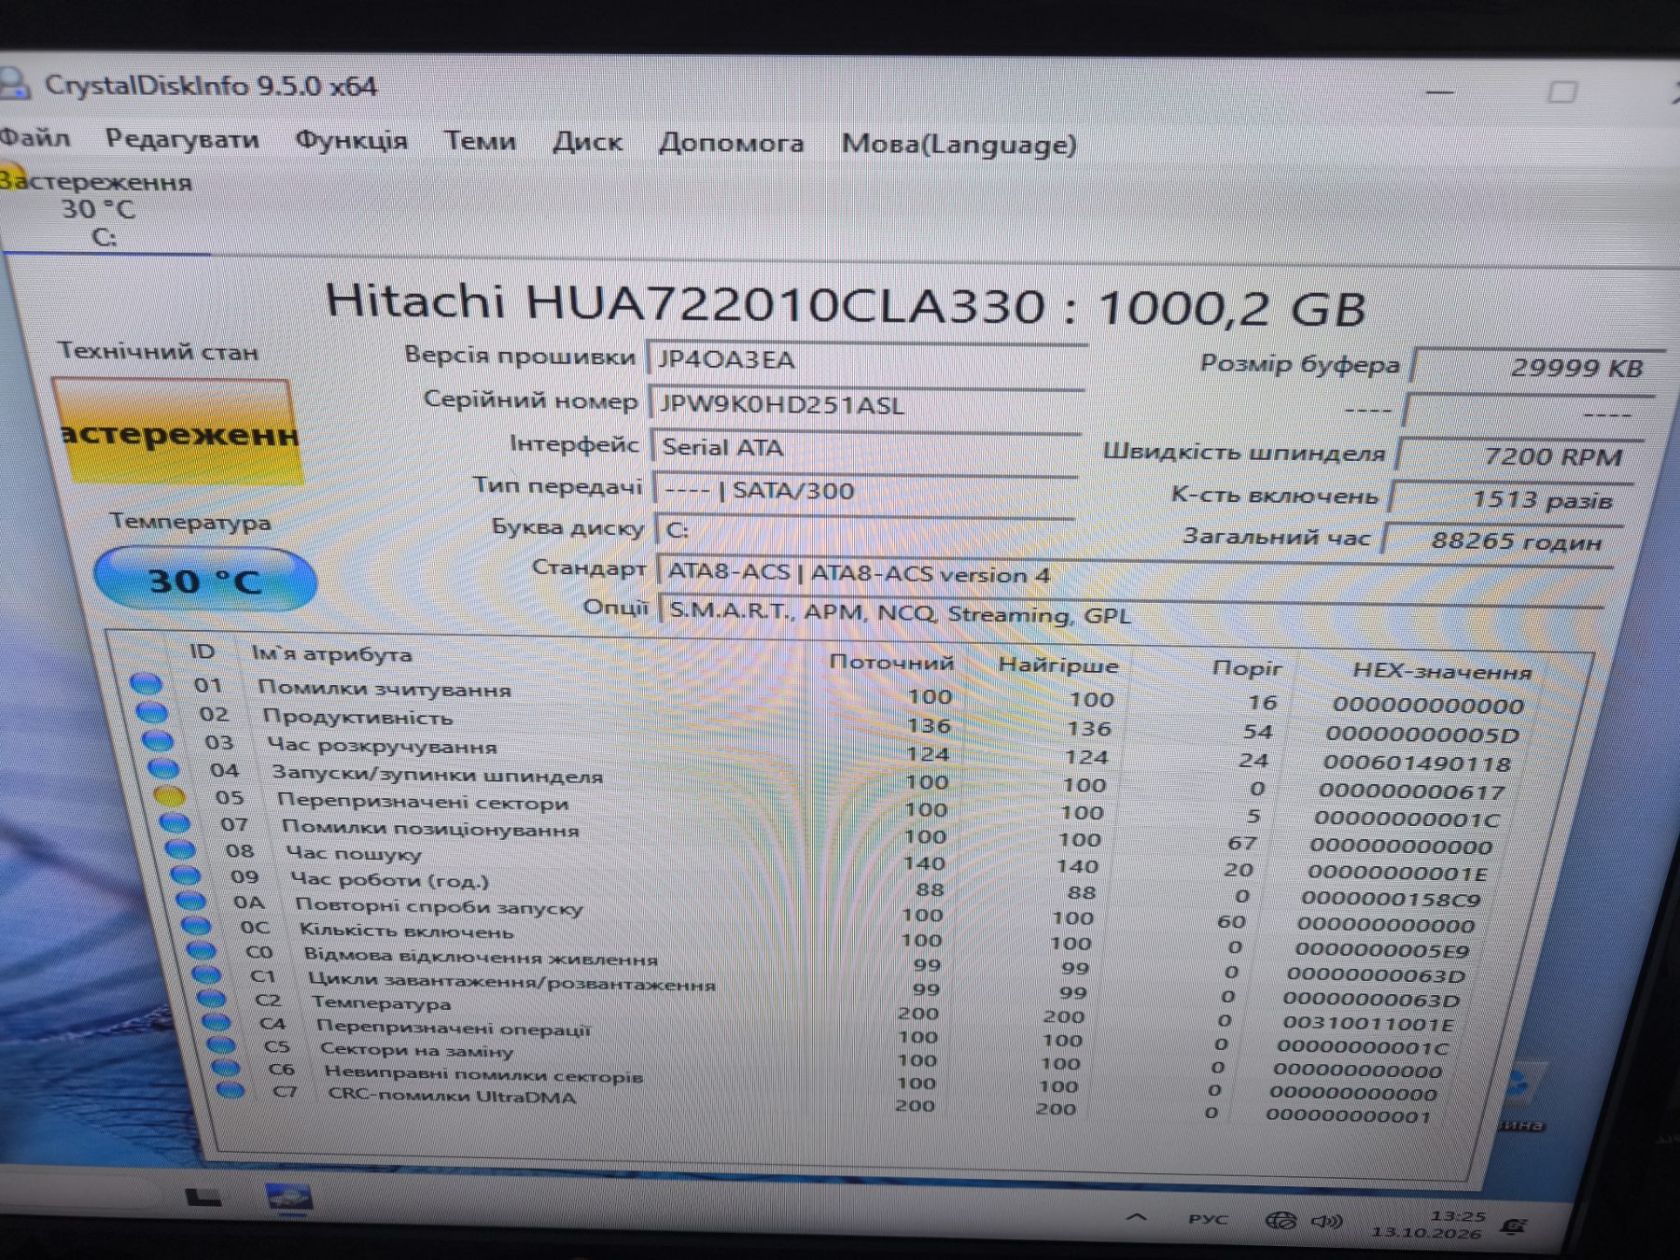Viewport: 1680px width, 1260px height.
Task: Click the firmware version field JP4OA3EA
Action: tap(867, 360)
